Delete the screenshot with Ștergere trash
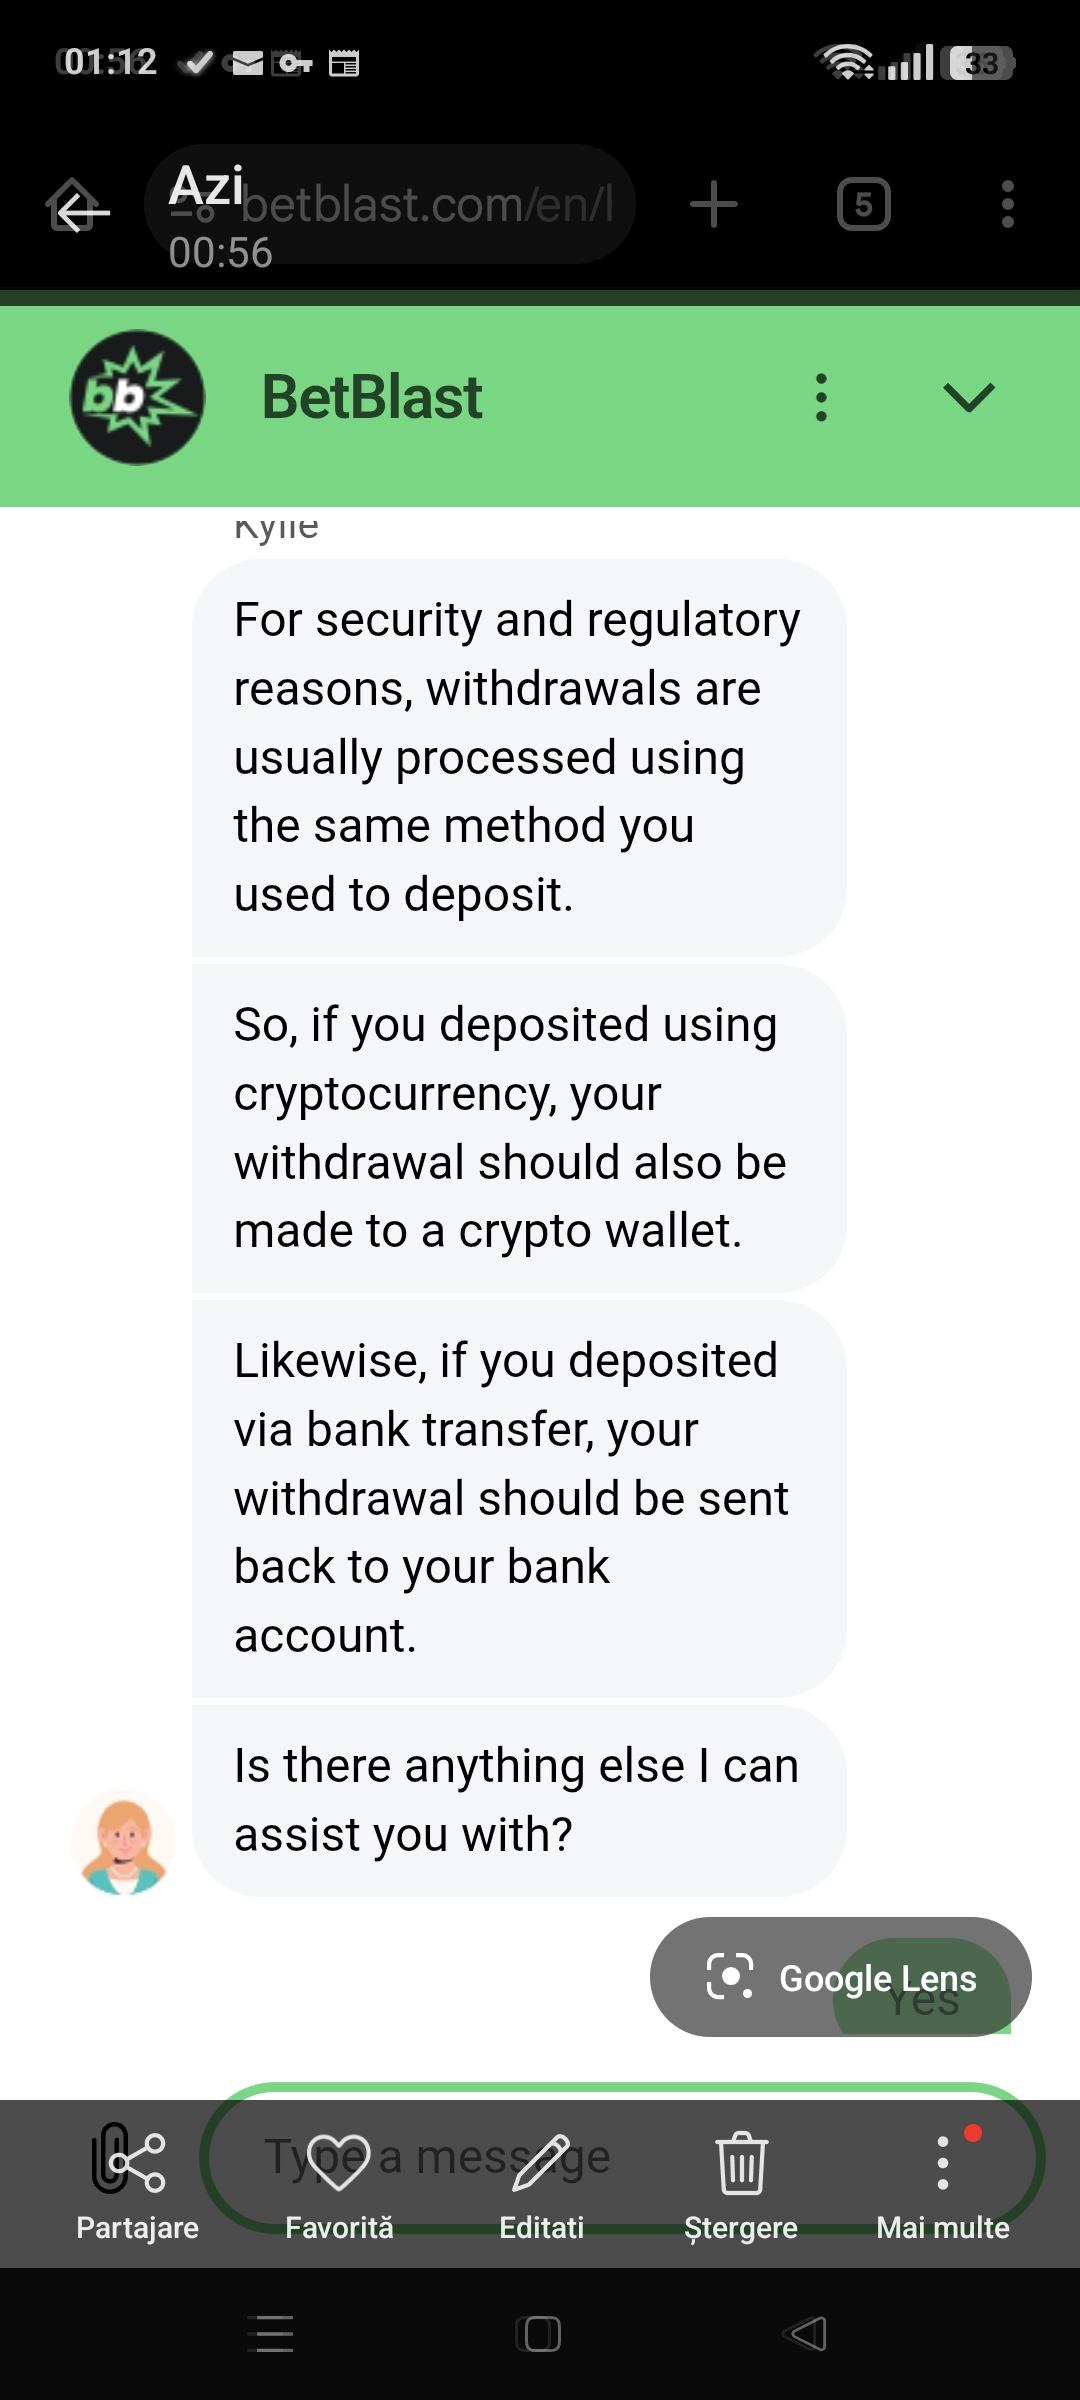Screen dimensions: 1080x2400 click(741, 2183)
